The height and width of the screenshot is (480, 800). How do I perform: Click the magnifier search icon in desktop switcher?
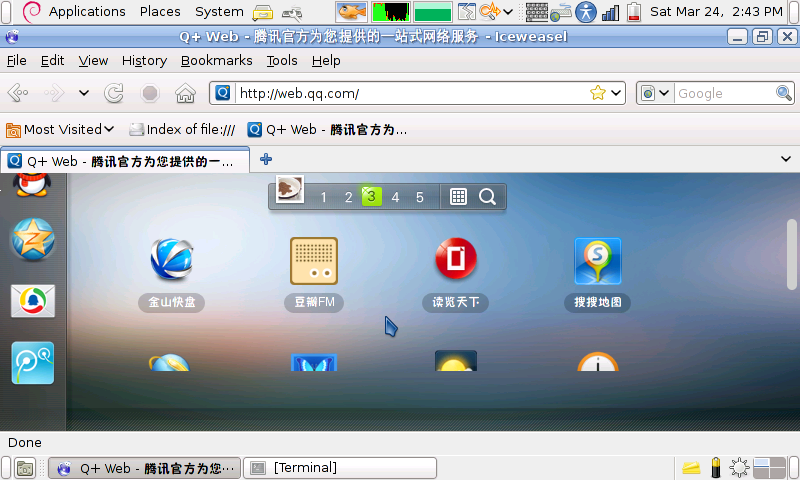487,196
